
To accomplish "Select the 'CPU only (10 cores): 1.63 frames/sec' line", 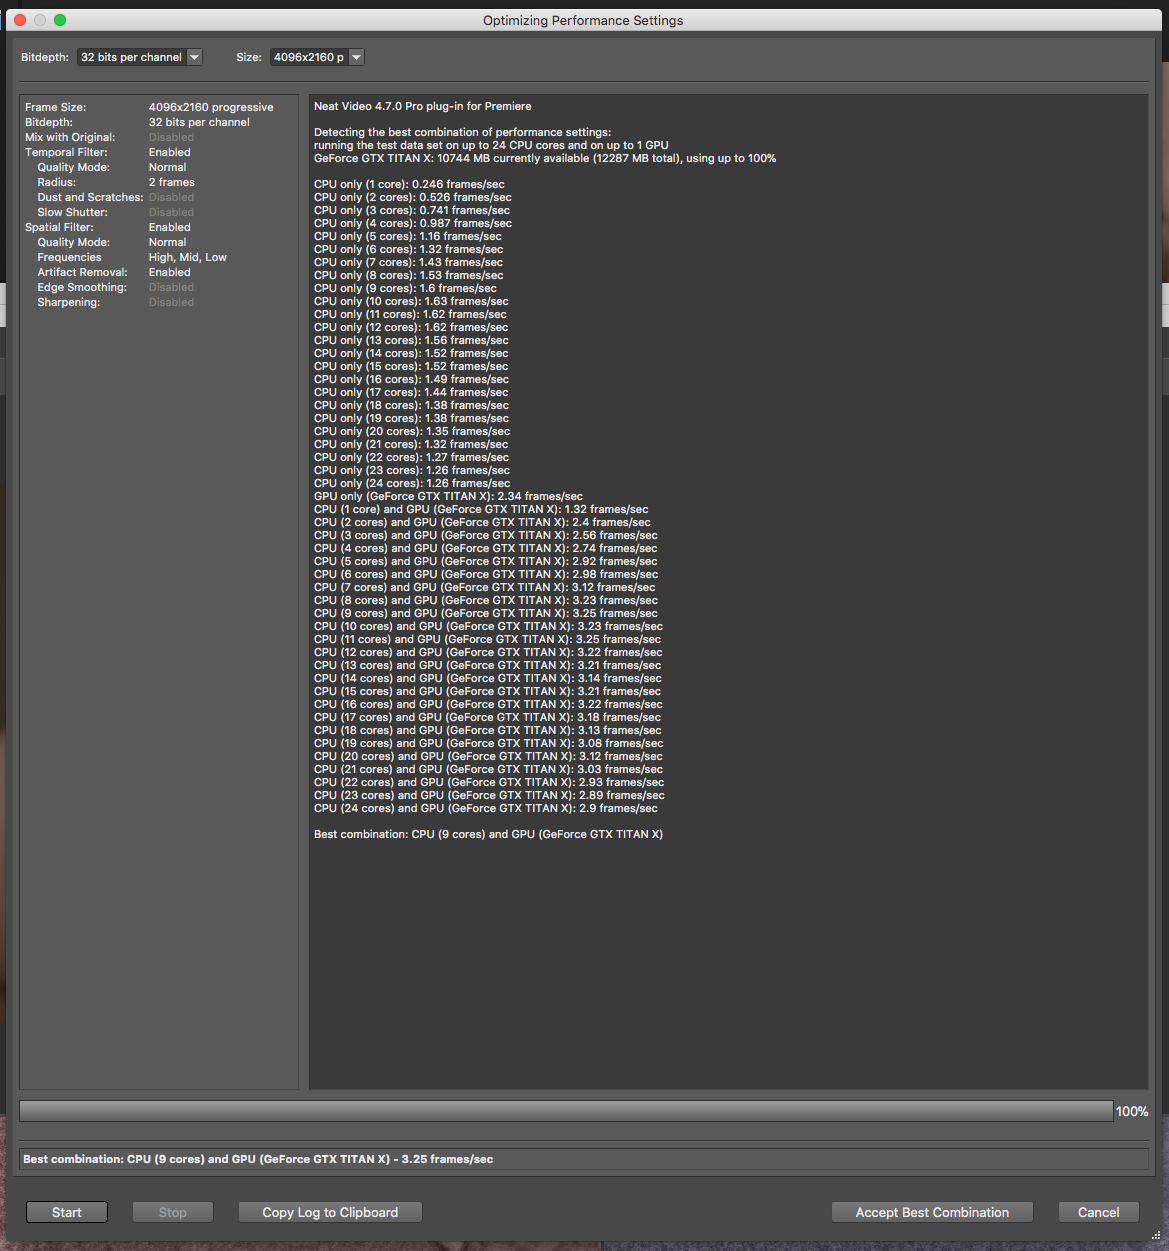I will click(x=411, y=301).
